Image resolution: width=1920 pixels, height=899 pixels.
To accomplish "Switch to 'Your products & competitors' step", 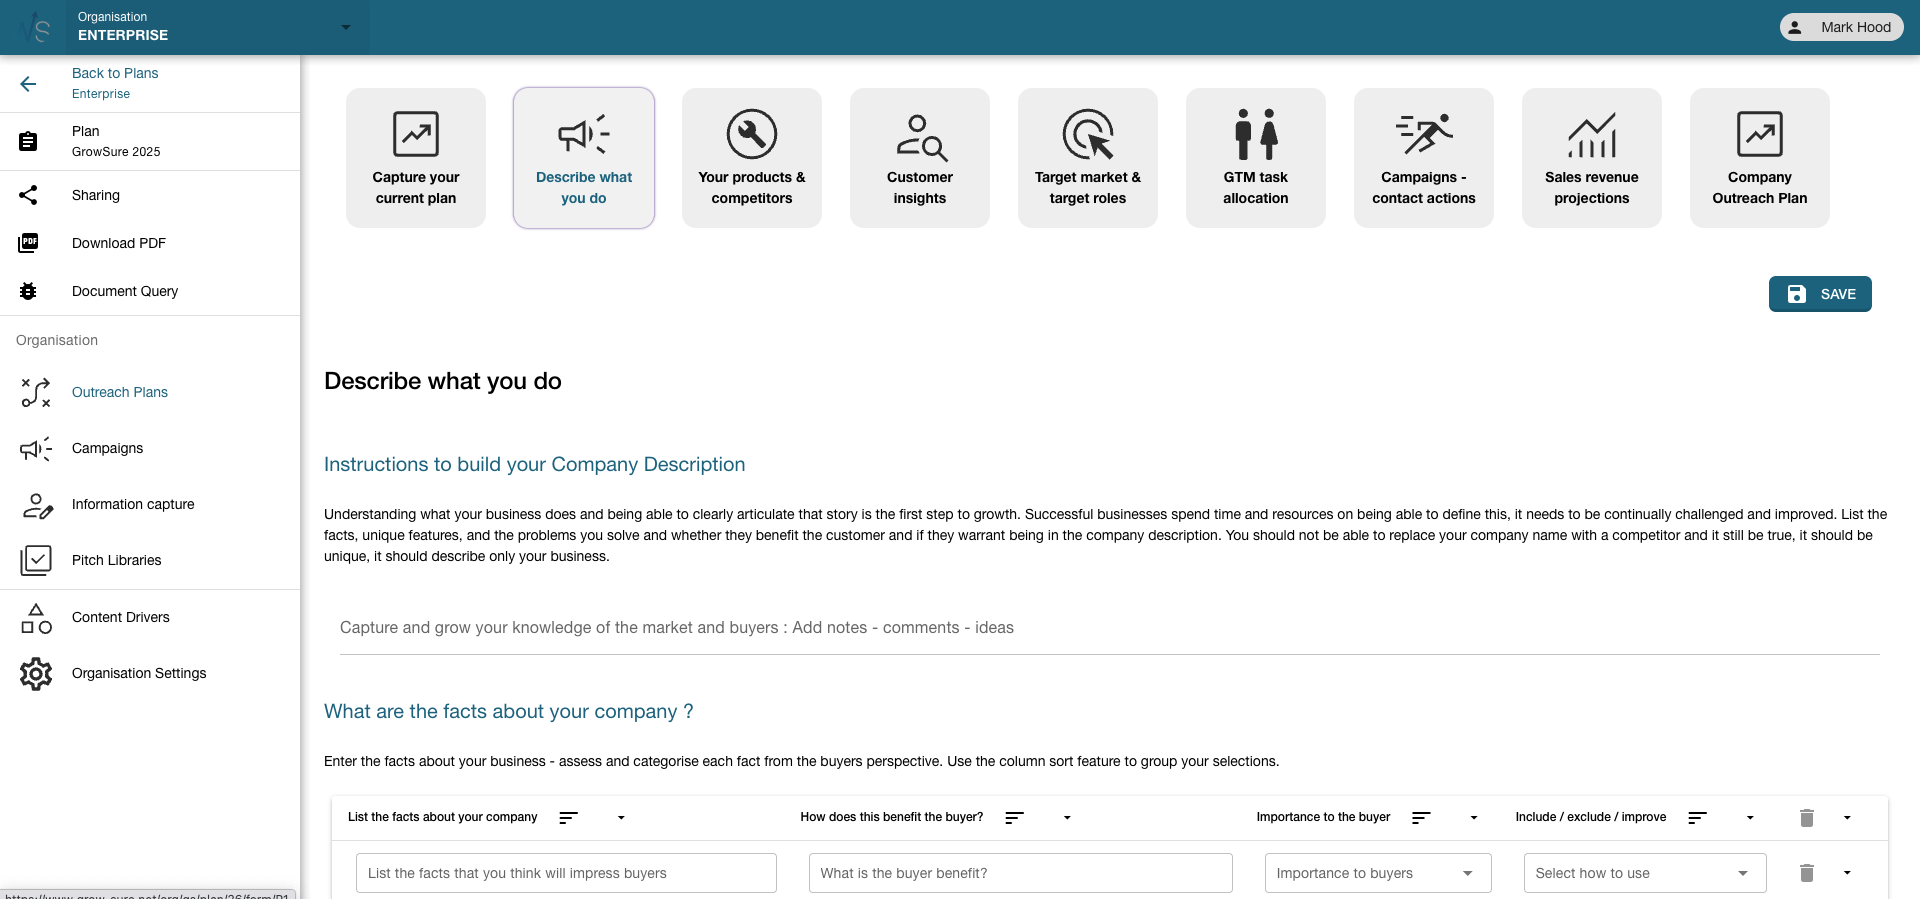I will click(x=752, y=158).
